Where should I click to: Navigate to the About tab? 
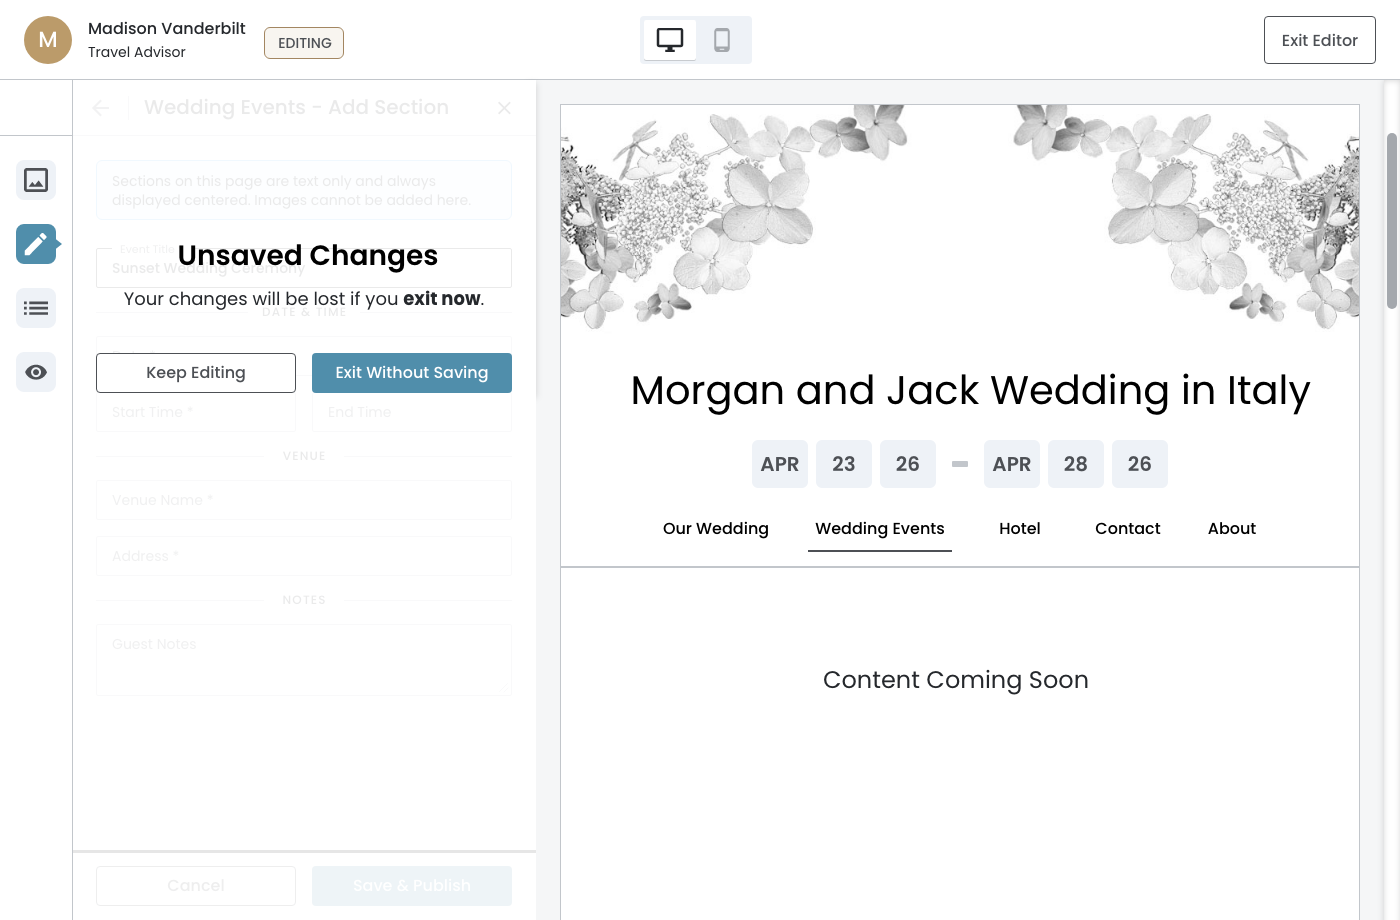tap(1231, 529)
